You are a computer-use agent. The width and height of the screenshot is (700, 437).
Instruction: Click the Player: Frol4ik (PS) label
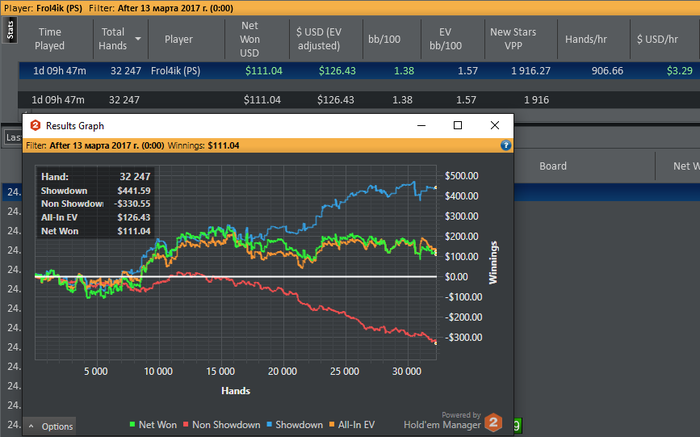[43, 8]
